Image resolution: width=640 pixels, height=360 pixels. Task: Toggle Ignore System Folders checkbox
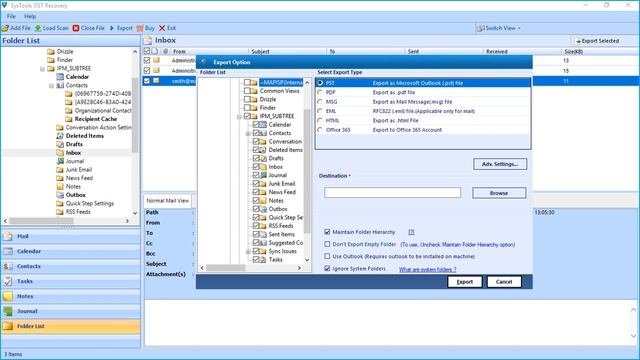click(327, 269)
